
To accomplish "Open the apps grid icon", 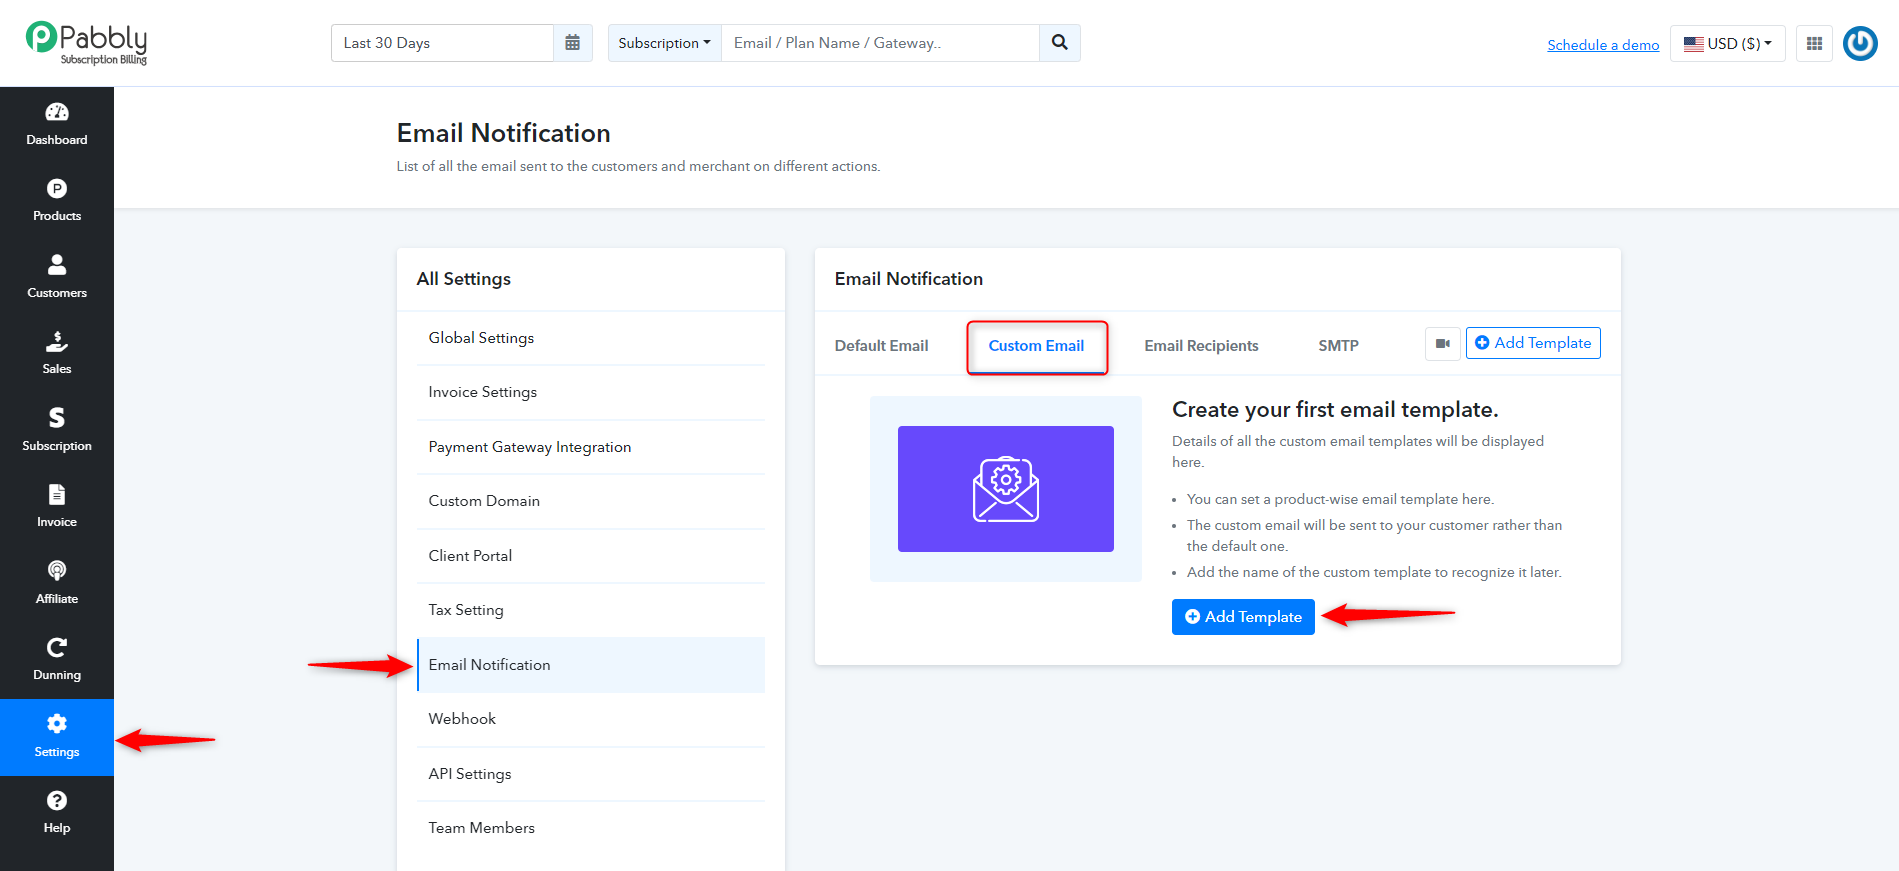I will point(1814,43).
